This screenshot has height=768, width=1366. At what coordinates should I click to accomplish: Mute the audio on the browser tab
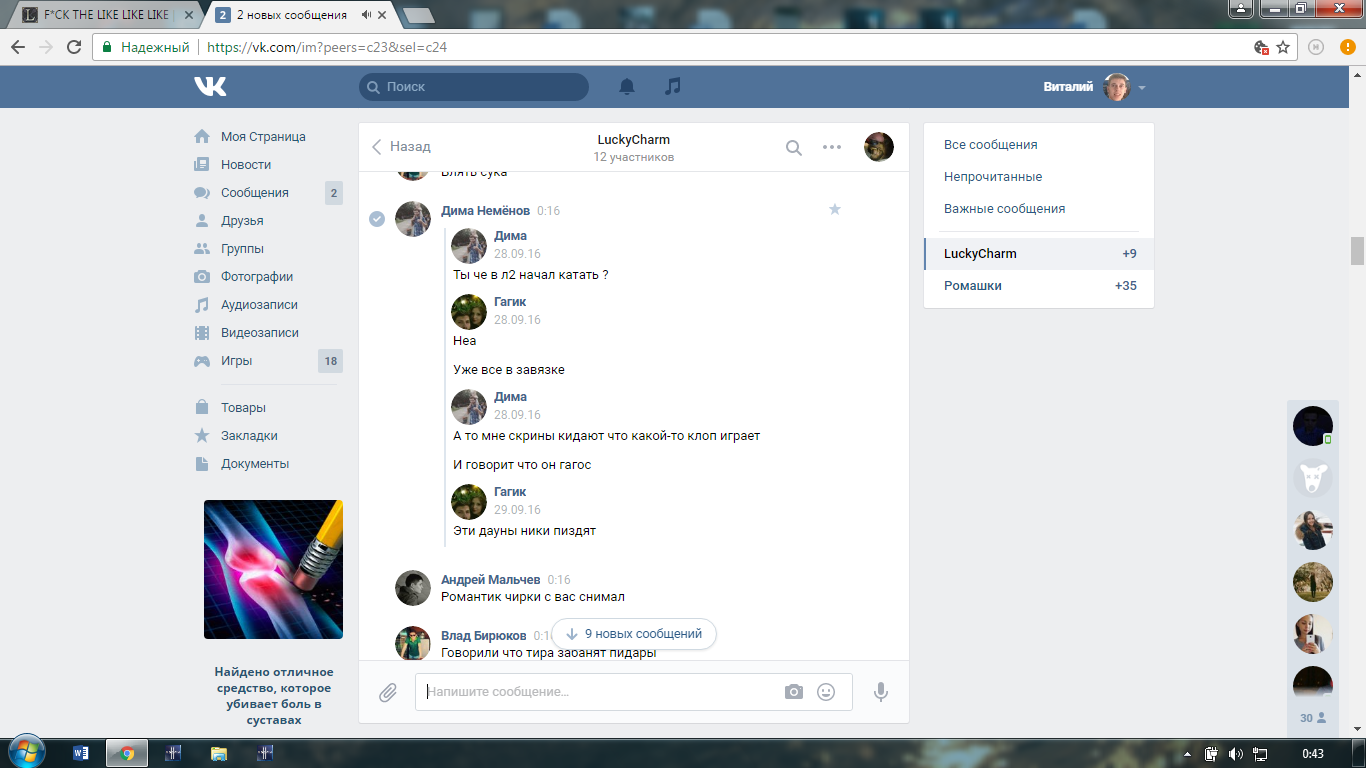click(368, 15)
